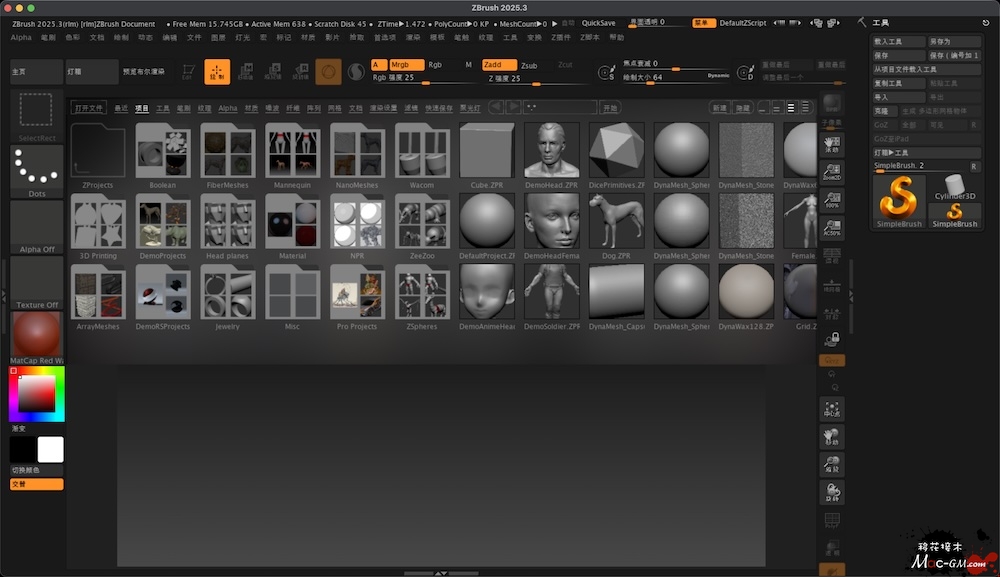
Task: Toggle the Zadd sculpt mode
Action: (498, 65)
